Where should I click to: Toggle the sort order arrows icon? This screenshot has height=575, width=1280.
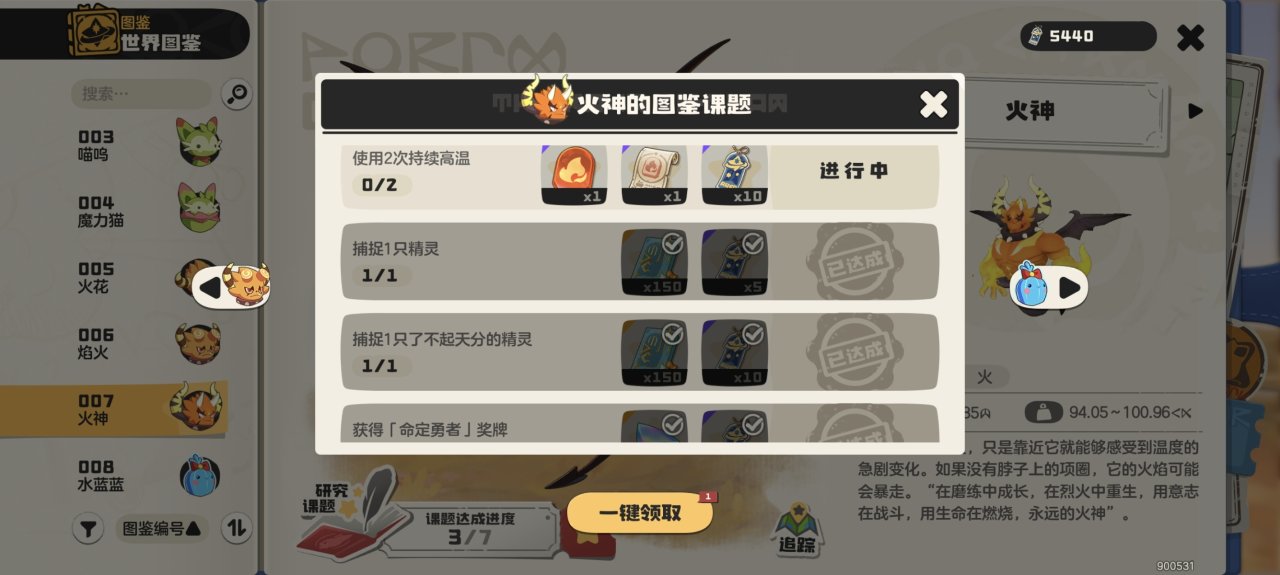(x=236, y=528)
